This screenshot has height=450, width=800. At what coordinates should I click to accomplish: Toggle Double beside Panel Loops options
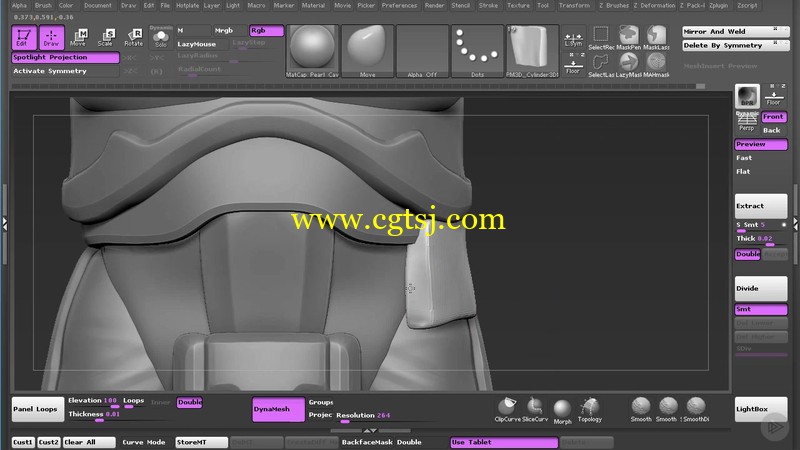point(190,403)
